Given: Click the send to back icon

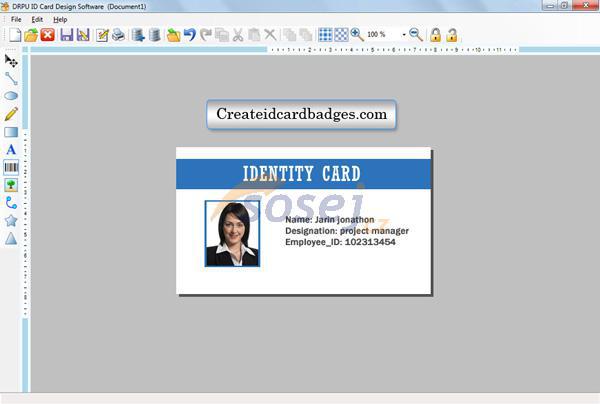Looking at the screenshot, I should (x=306, y=35).
